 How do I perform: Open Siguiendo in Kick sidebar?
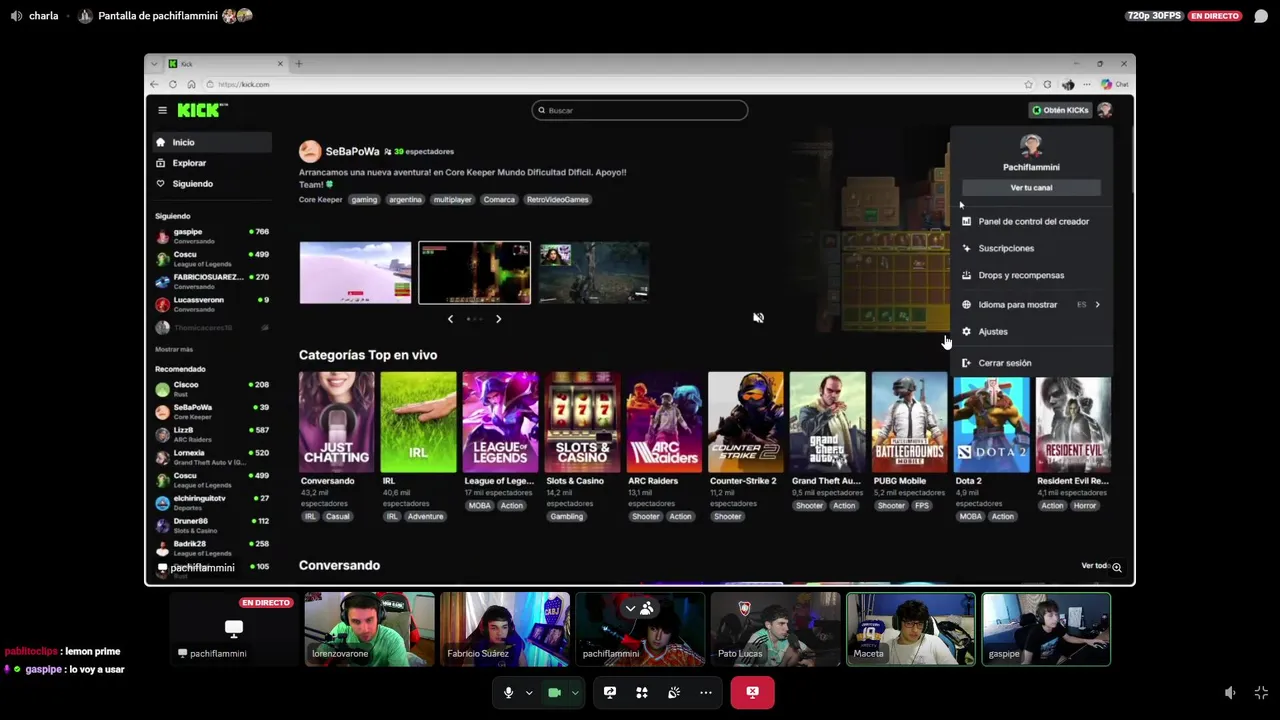[x=212, y=184]
